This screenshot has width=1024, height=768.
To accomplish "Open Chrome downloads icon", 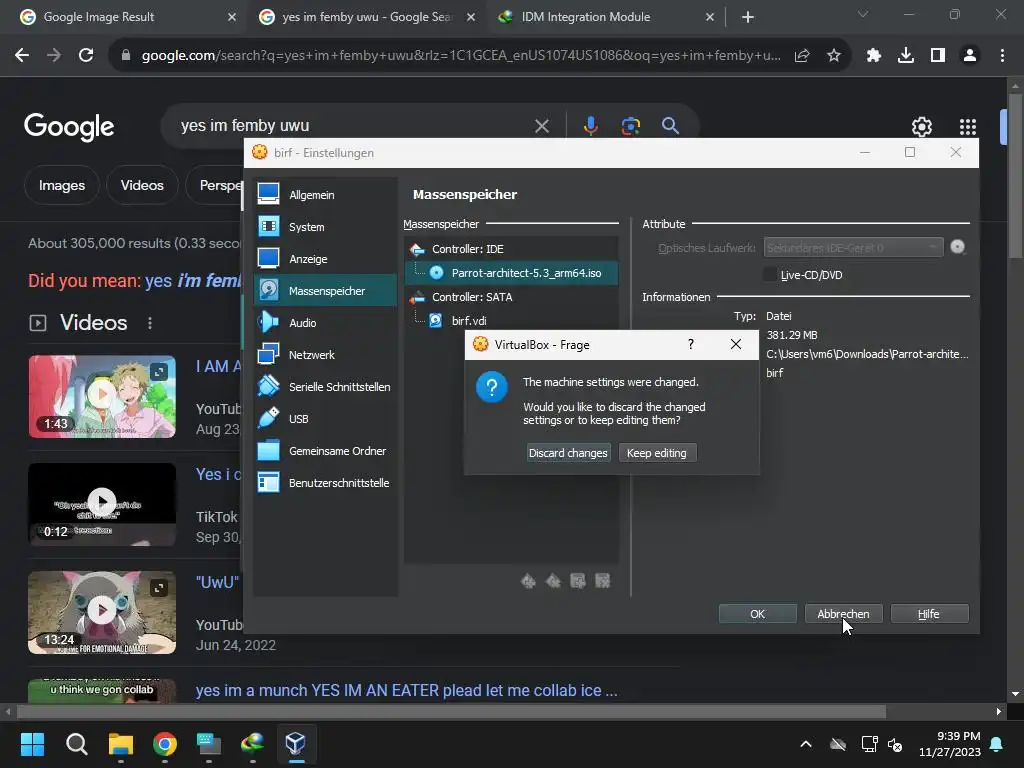I will (906, 56).
